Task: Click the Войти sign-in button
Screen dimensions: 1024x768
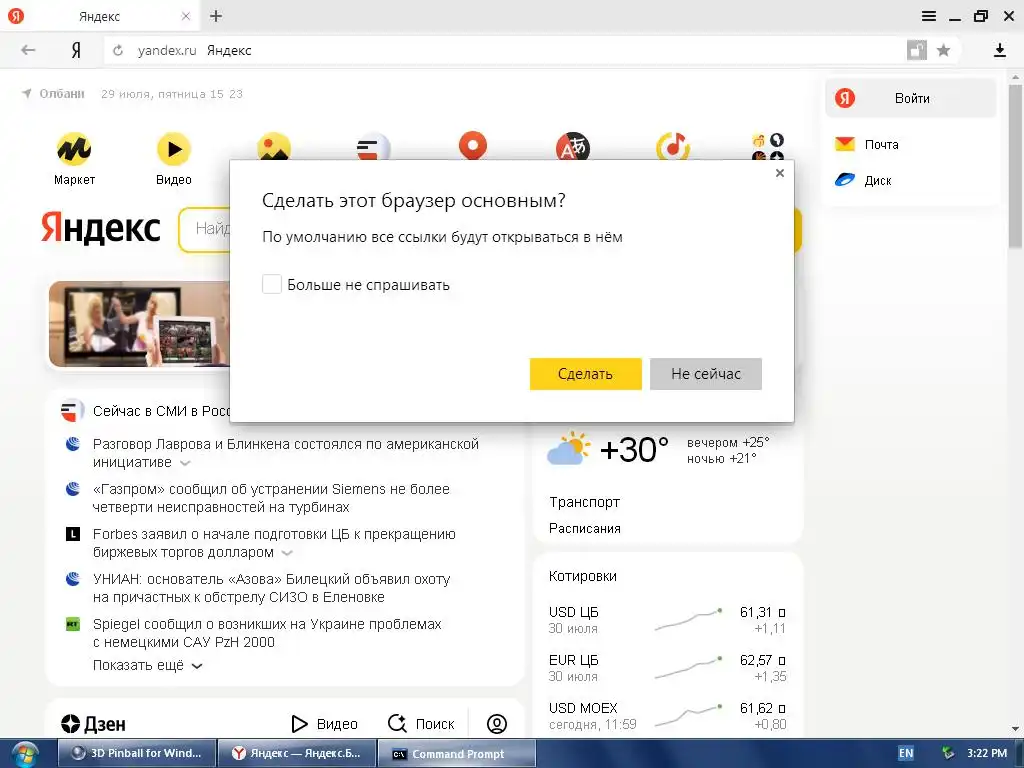Action: 911,98
